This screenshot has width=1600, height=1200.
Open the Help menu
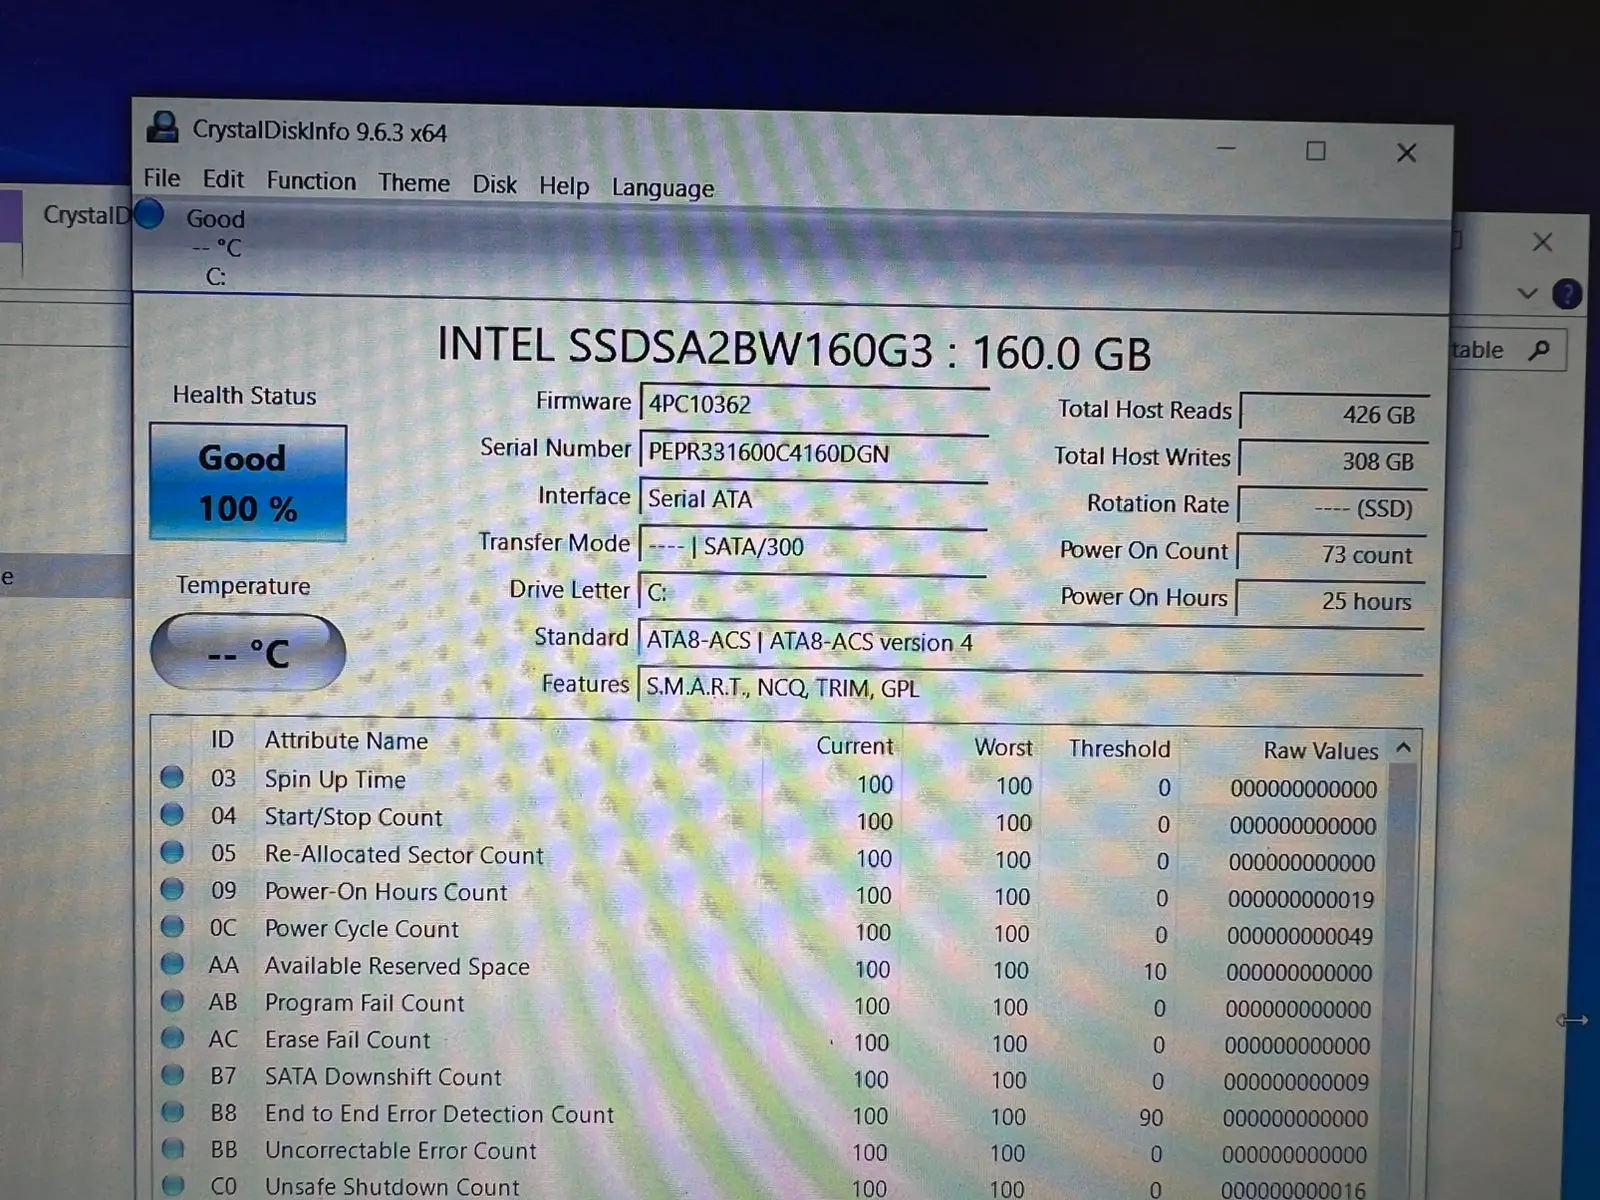point(564,186)
